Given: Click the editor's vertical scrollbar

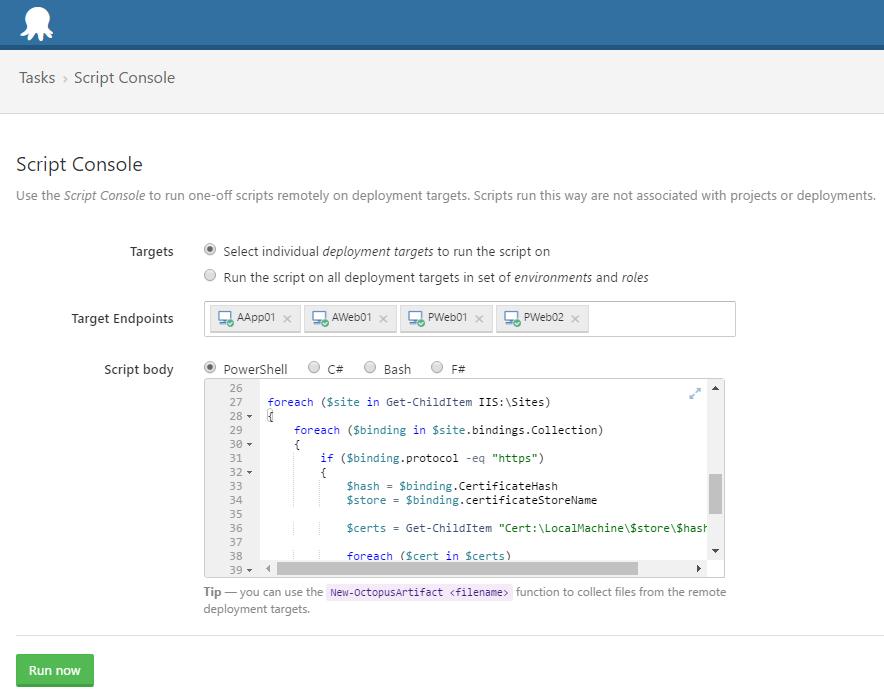Looking at the screenshot, I should tap(714, 493).
